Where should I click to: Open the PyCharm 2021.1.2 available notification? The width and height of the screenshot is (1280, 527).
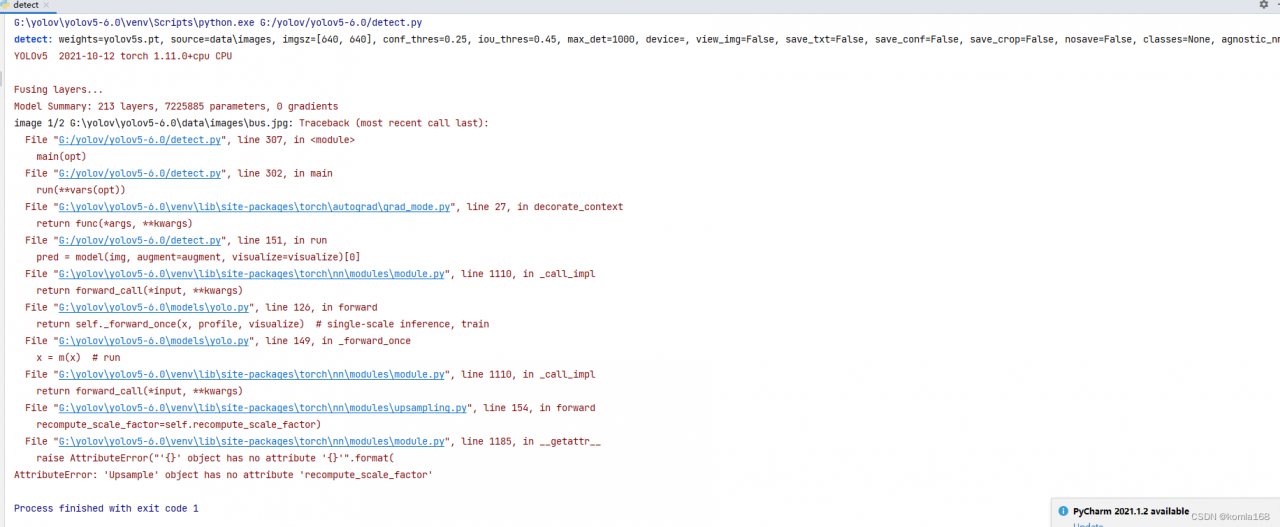click(1130, 510)
